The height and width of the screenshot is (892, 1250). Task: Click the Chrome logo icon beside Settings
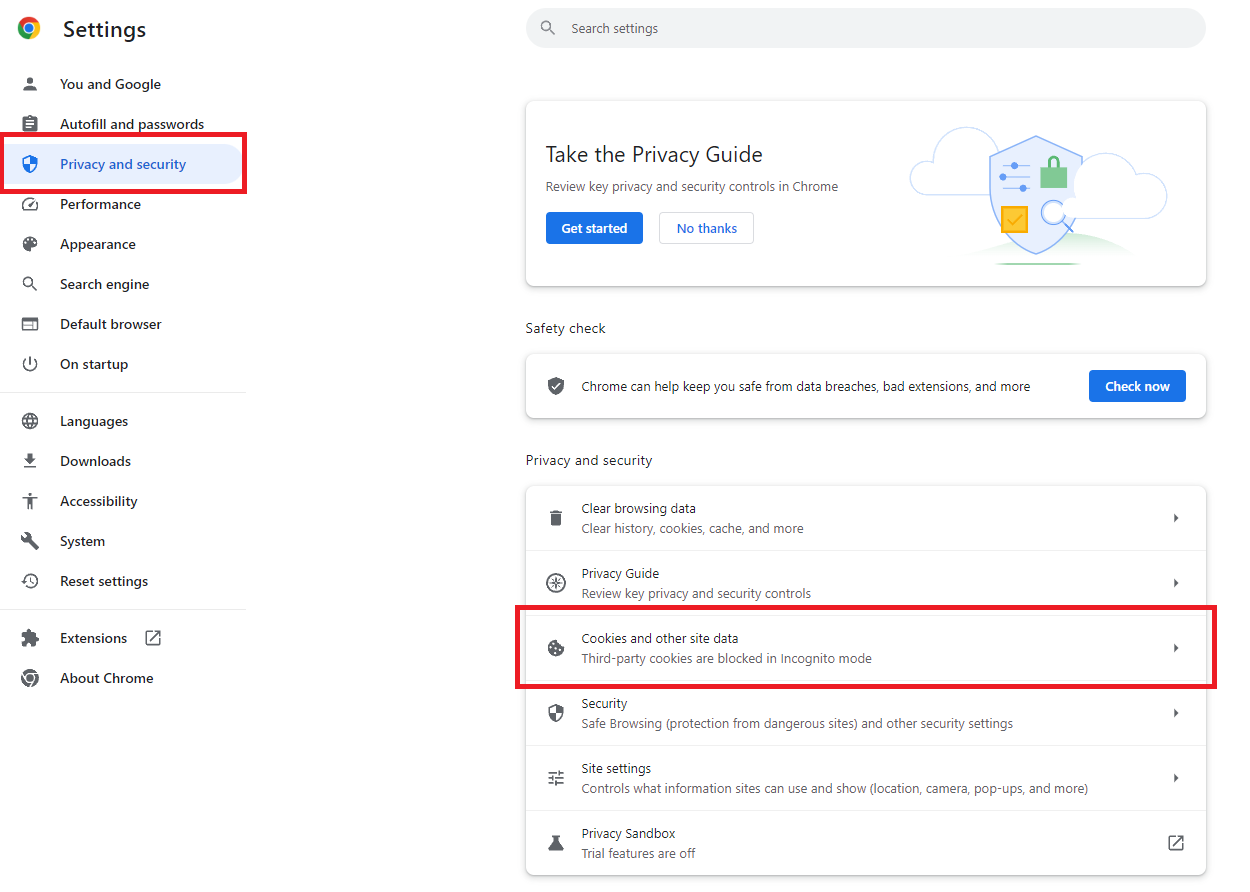[29, 29]
